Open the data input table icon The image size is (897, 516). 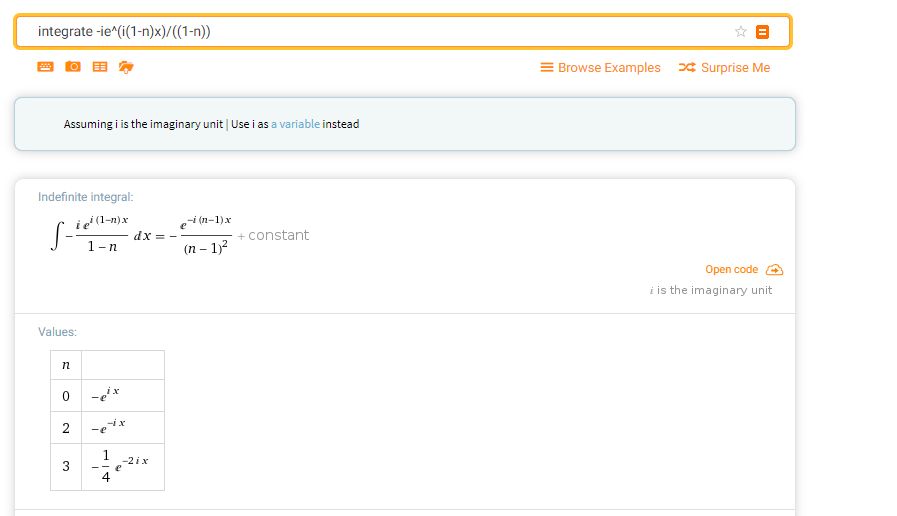click(100, 67)
